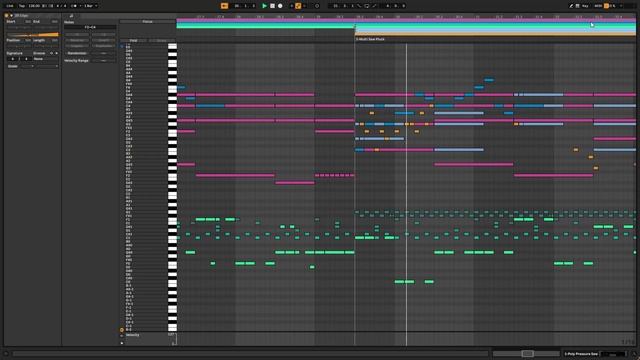Click the bottom-left corner info icon
The image size is (640, 360).
(6, 354)
